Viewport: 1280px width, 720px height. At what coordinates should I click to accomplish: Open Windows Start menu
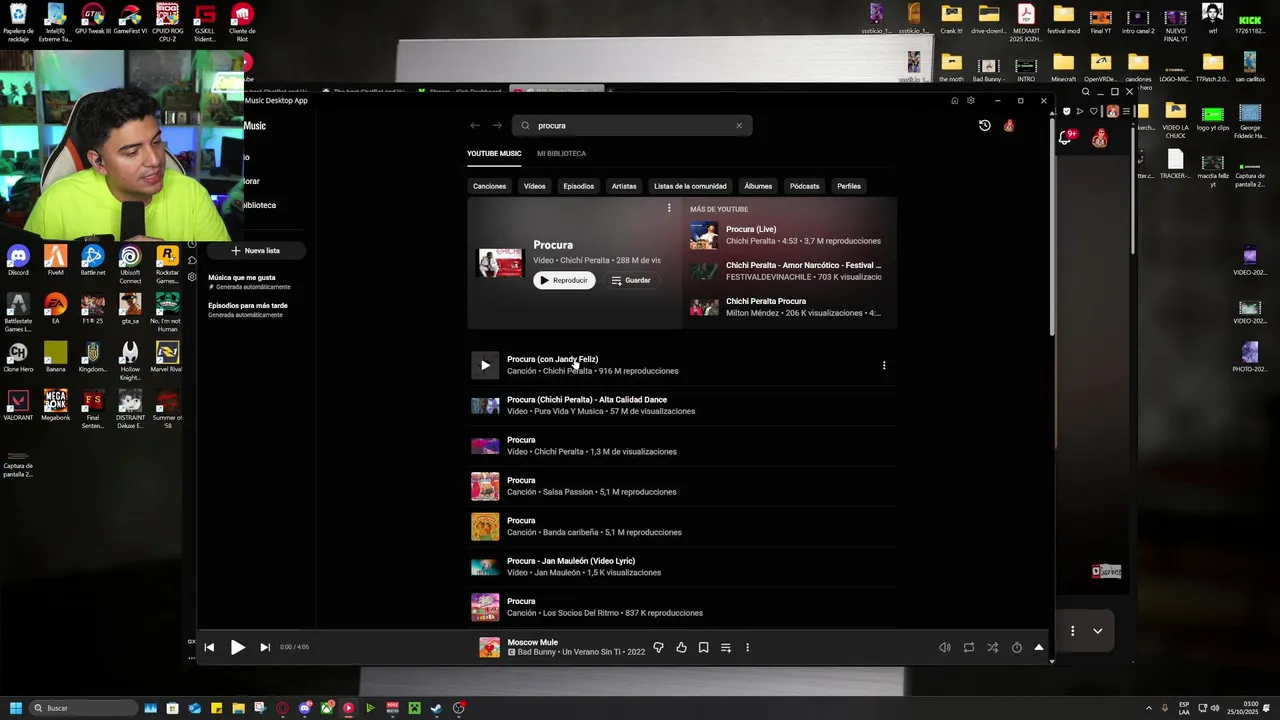(16, 708)
